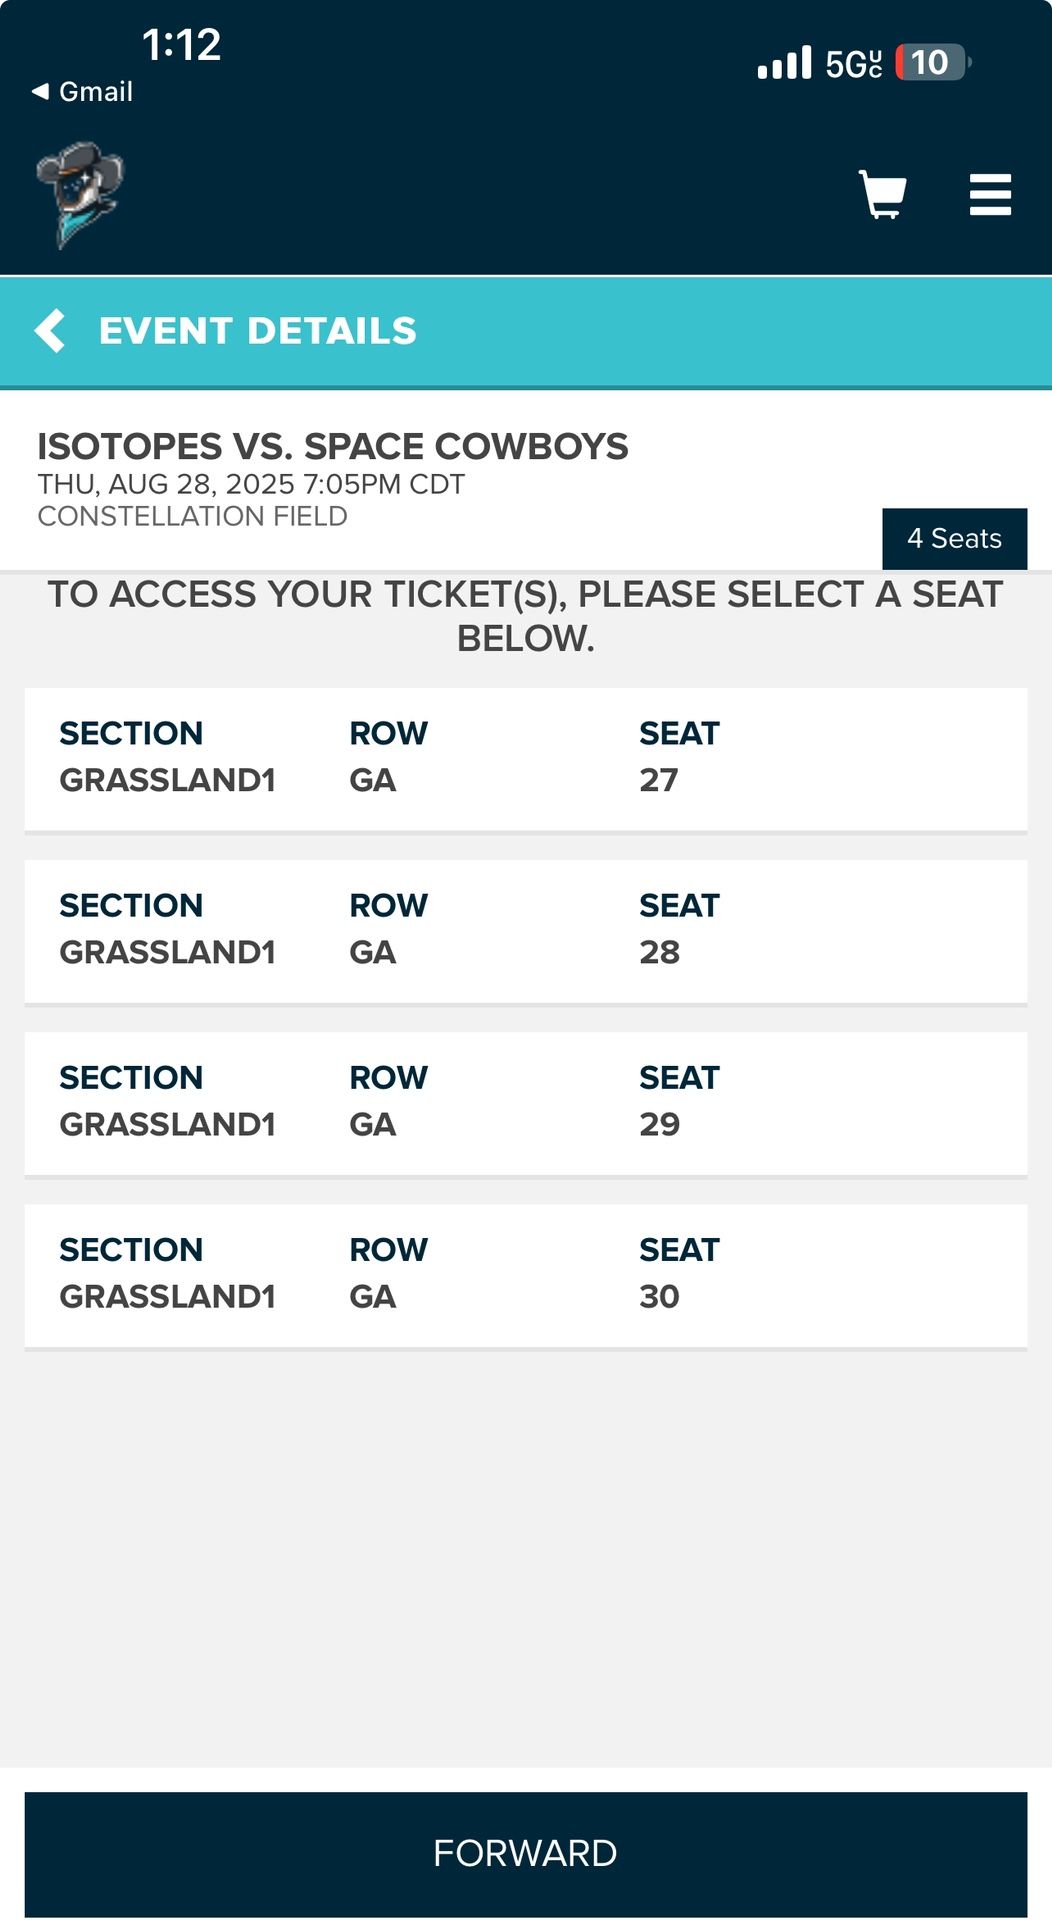
Task: Open ticket for Seat 29
Action: (x=525, y=1102)
